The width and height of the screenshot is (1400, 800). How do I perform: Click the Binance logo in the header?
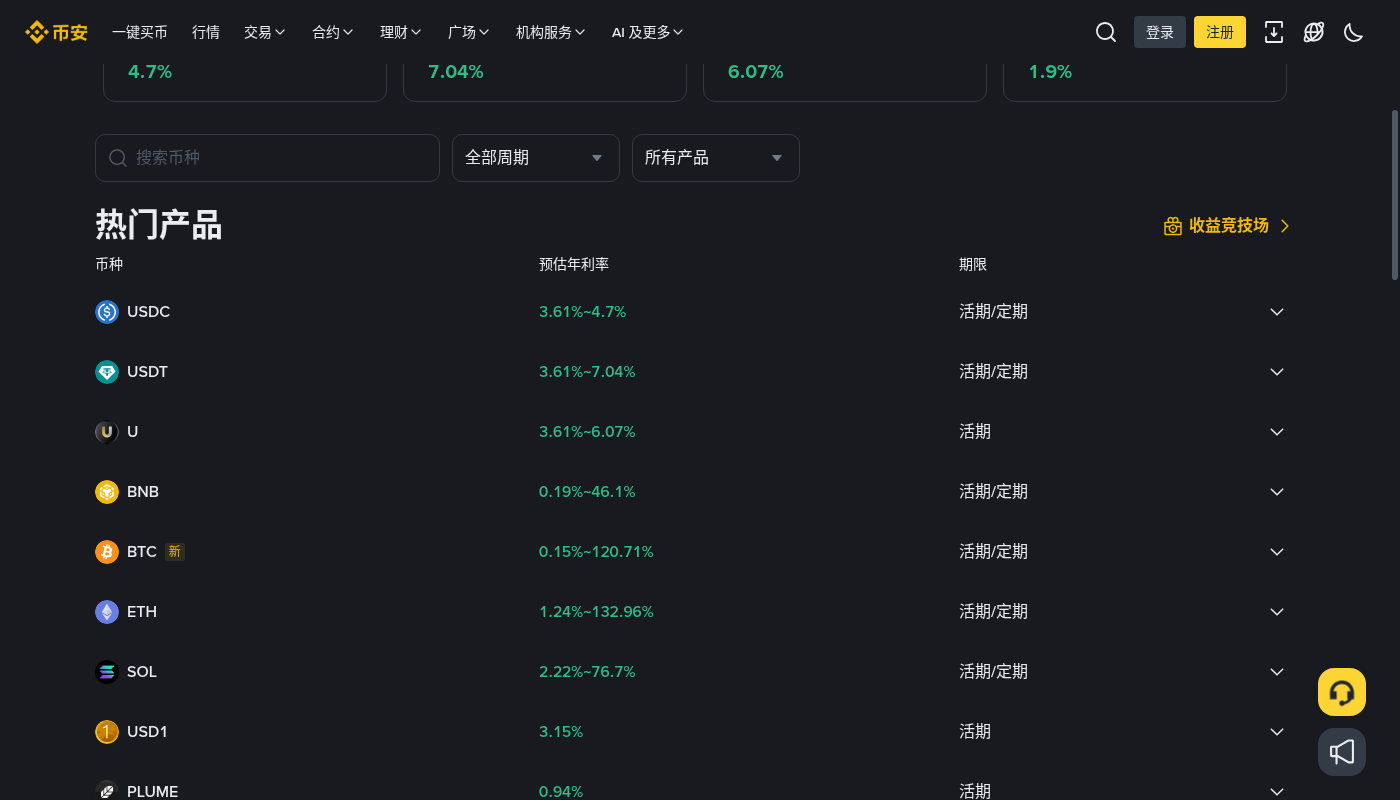point(56,32)
